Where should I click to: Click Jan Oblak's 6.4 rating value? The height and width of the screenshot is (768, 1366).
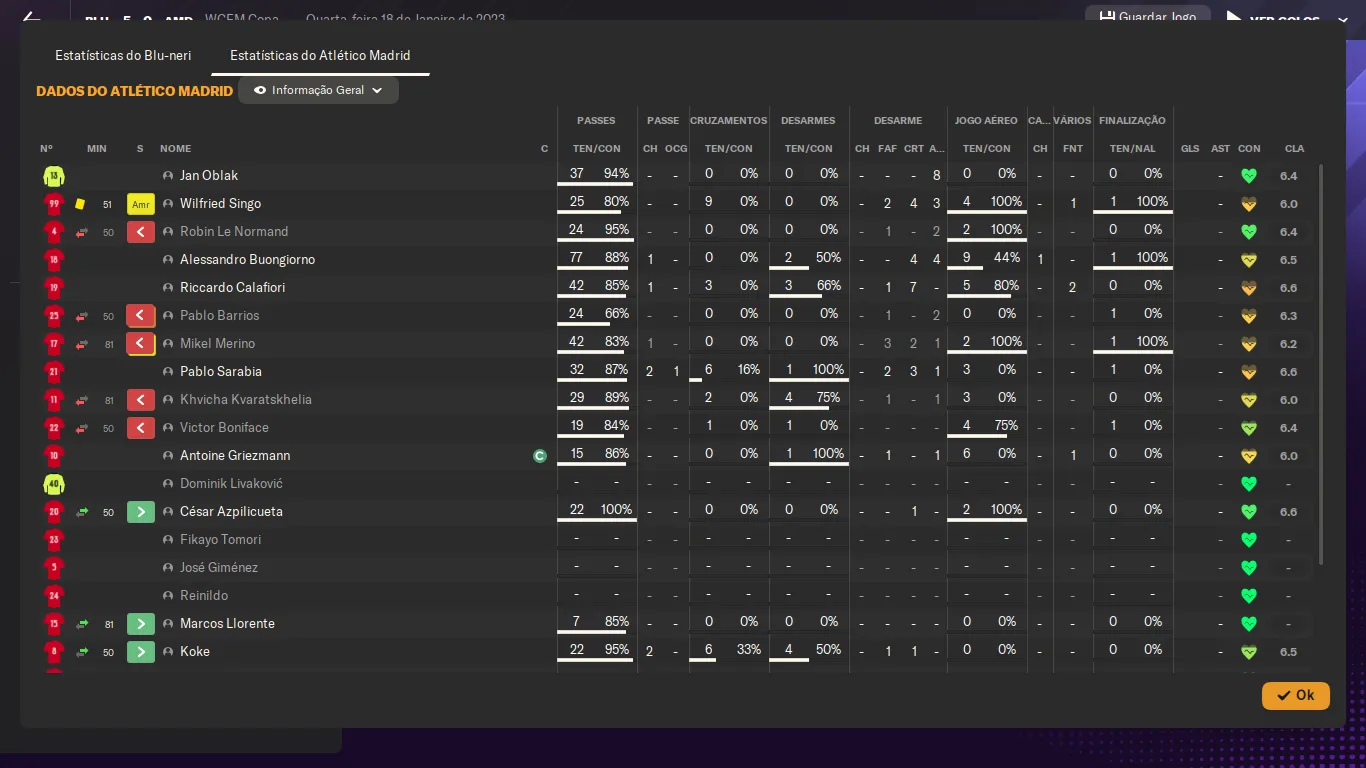(x=1288, y=176)
